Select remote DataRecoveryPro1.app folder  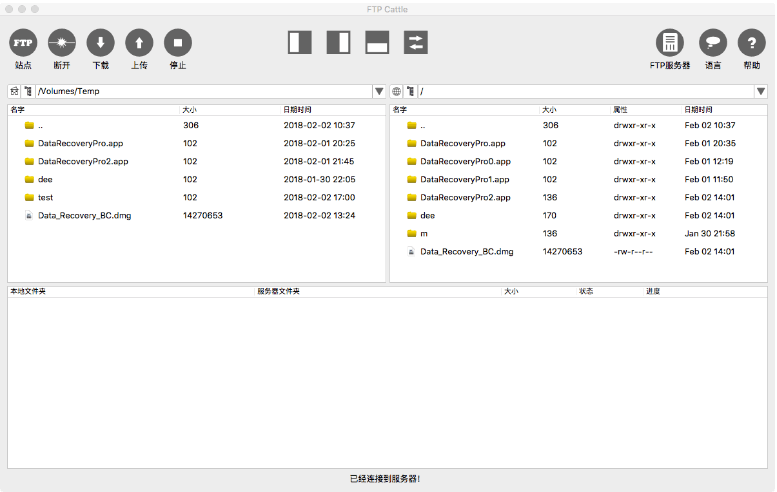(x=579, y=179)
